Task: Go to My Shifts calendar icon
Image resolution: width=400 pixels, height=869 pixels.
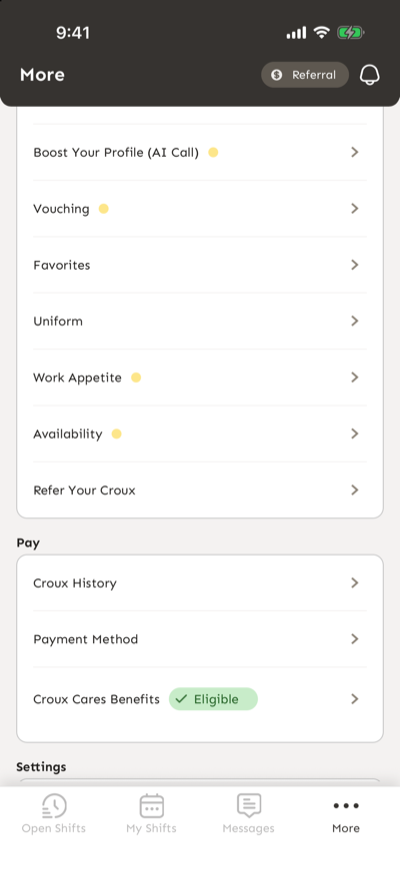Action: [x=151, y=806]
